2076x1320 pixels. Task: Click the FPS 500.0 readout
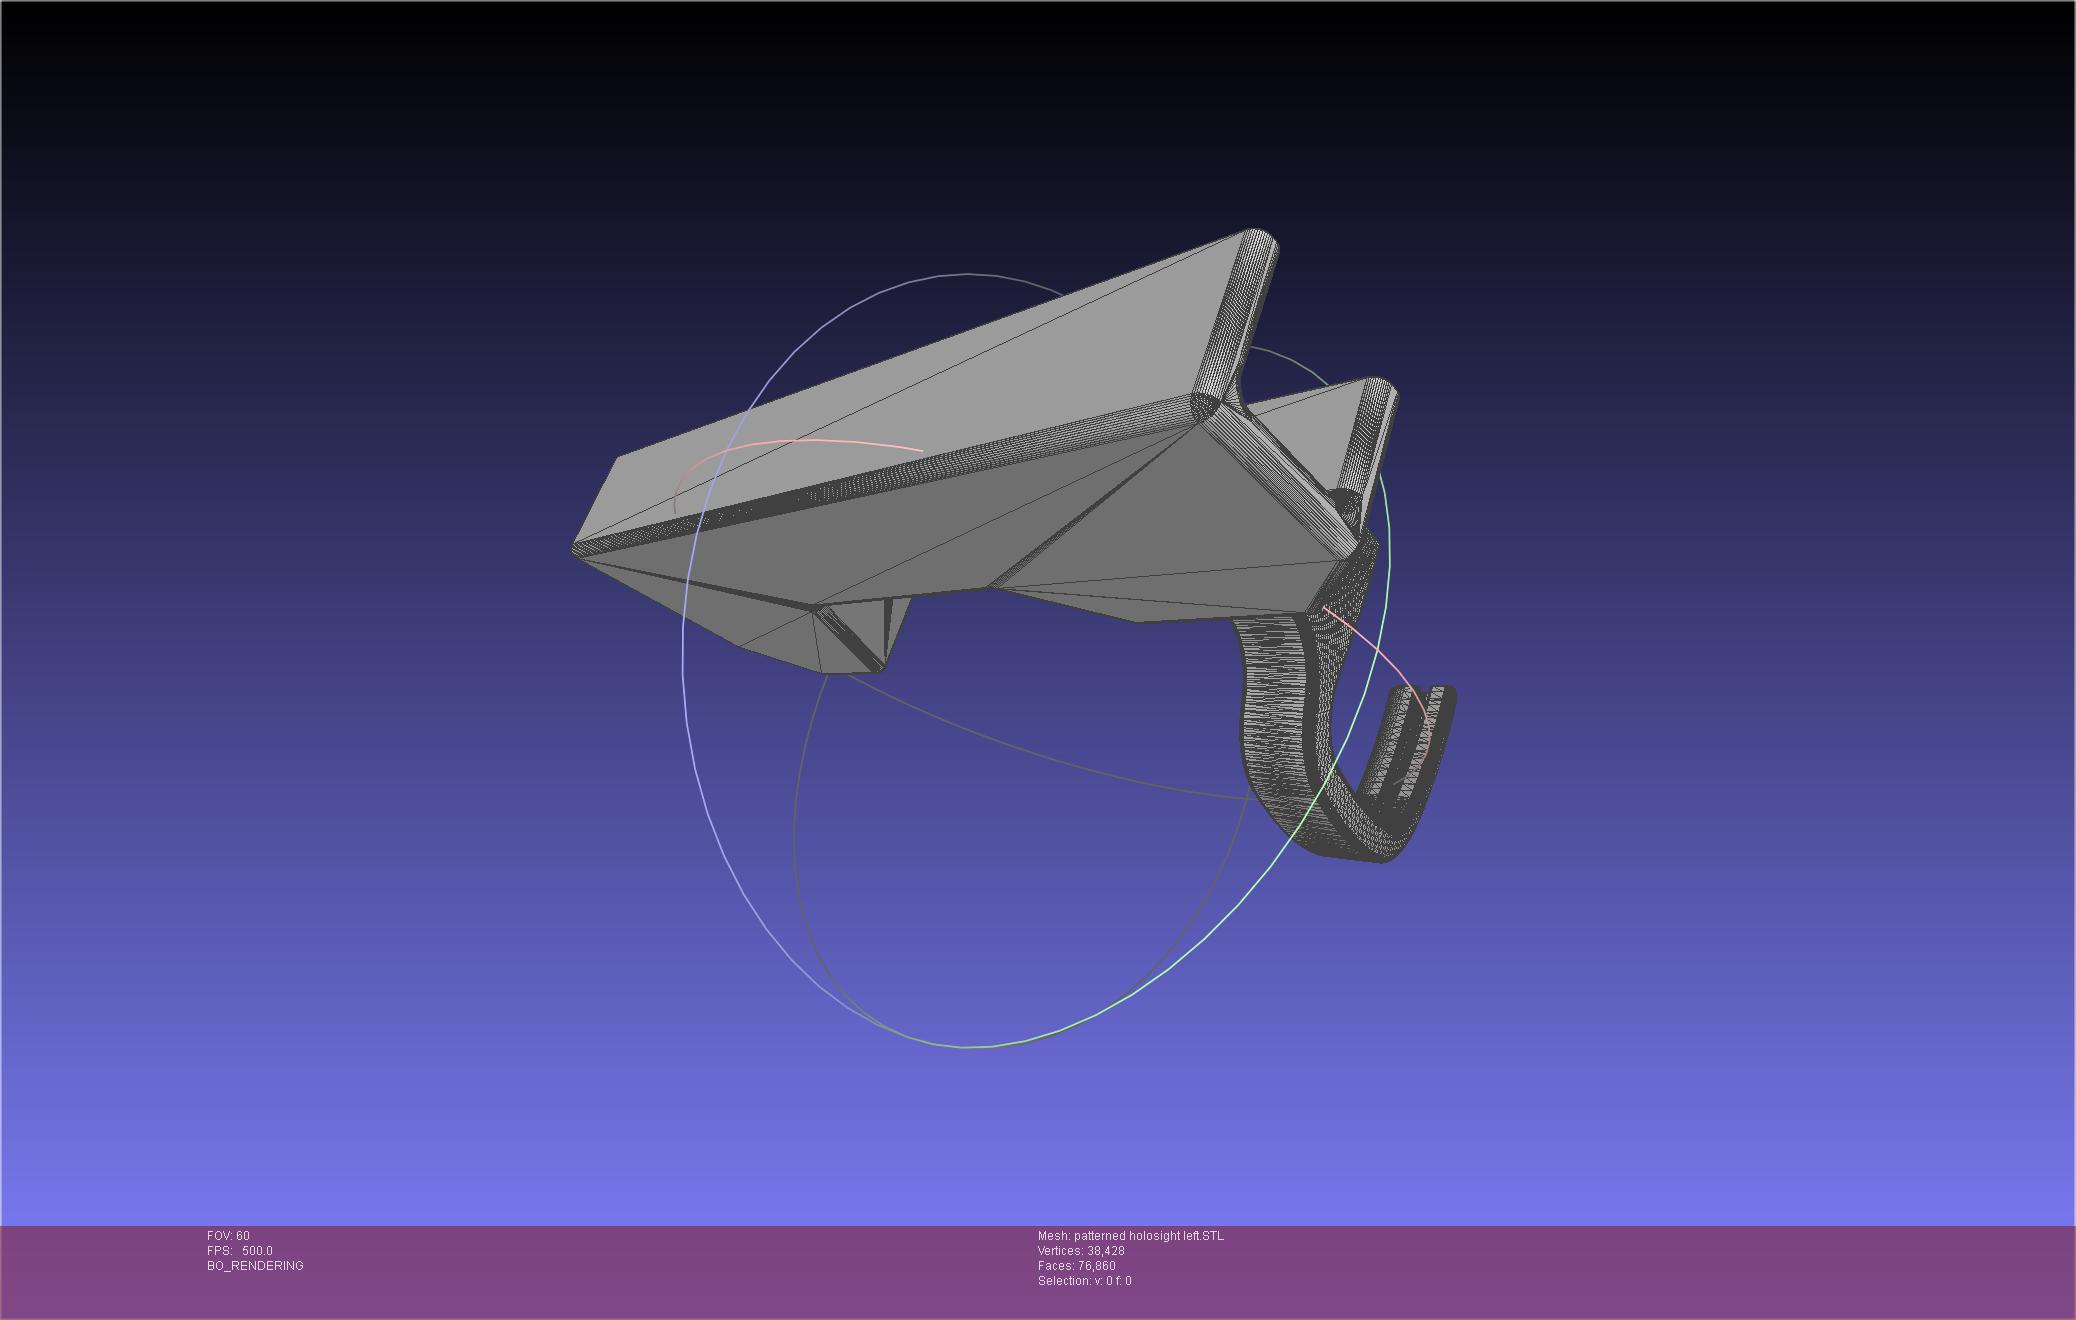[x=239, y=1251]
